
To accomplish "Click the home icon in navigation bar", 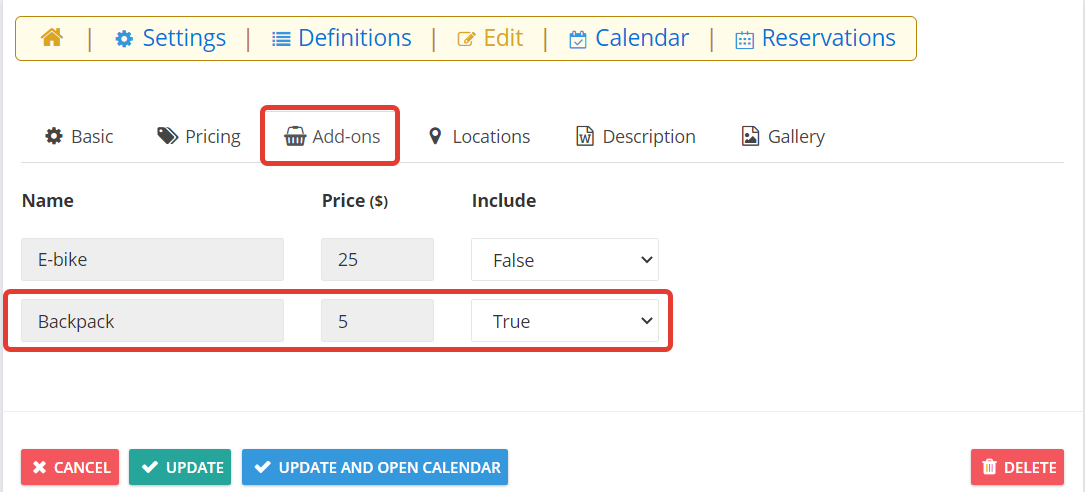I will pyautogui.click(x=52, y=37).
